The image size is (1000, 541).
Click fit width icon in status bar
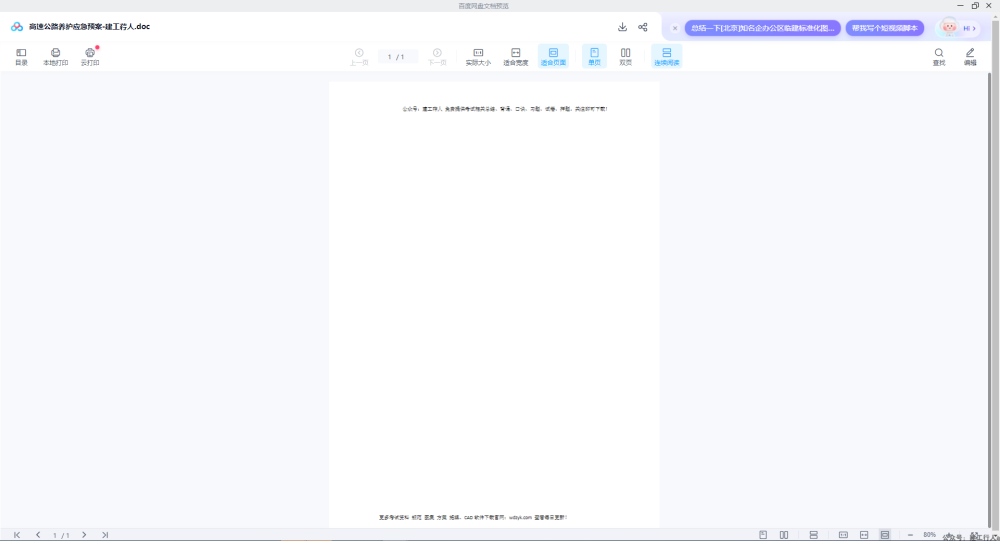[864, 535]
